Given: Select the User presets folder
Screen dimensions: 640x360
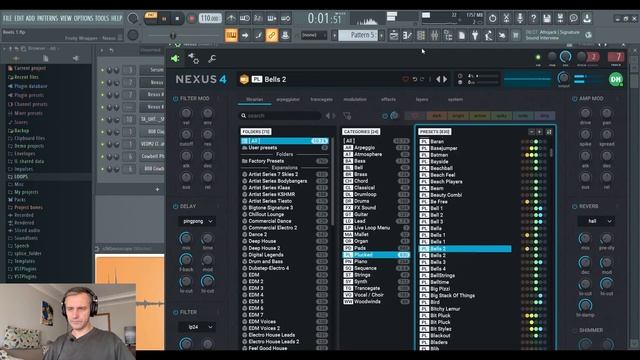Looking at the screenshot, I should (284, 148).
